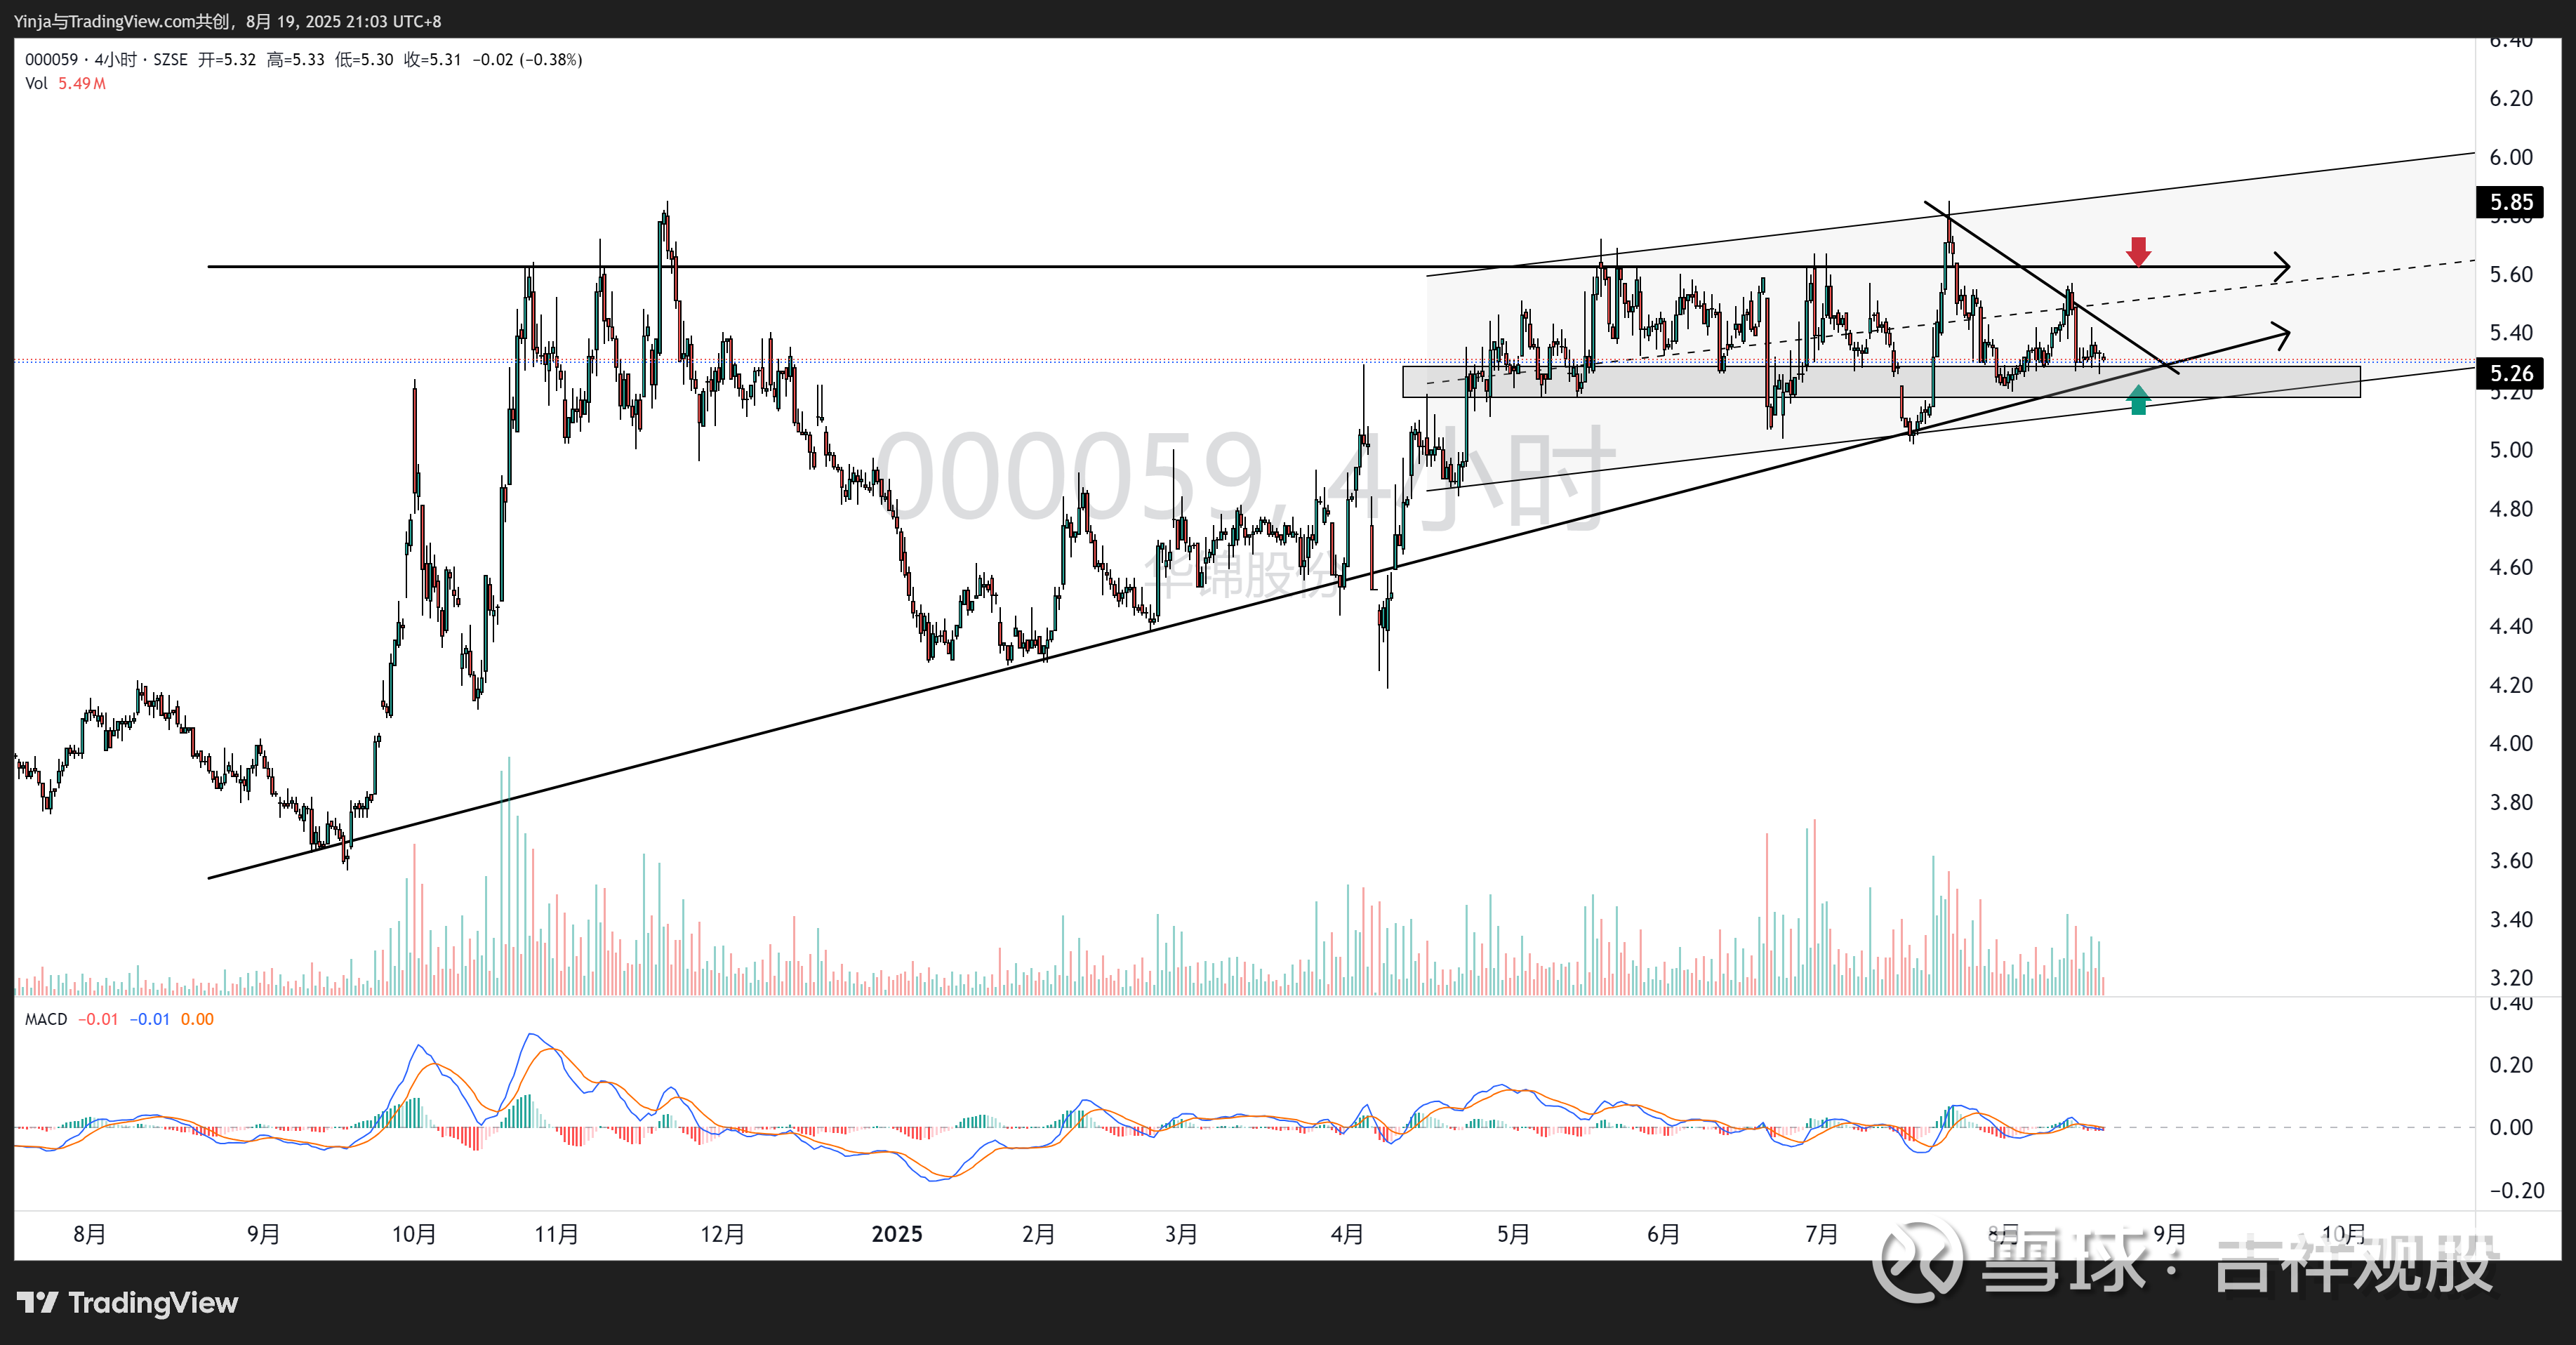Click the Vol indicator label
Image resolution: width=2576 pixels, height=1345 pixels.
[36, 84]
